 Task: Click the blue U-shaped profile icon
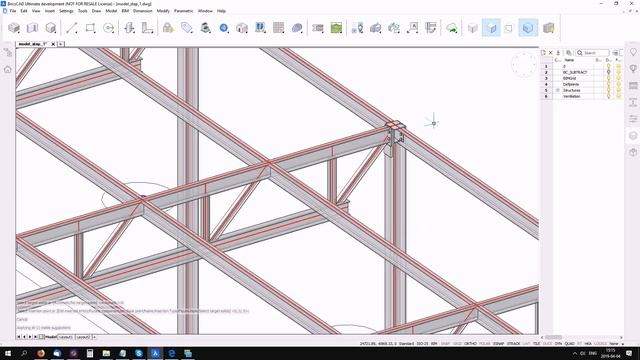pos(260,28)
